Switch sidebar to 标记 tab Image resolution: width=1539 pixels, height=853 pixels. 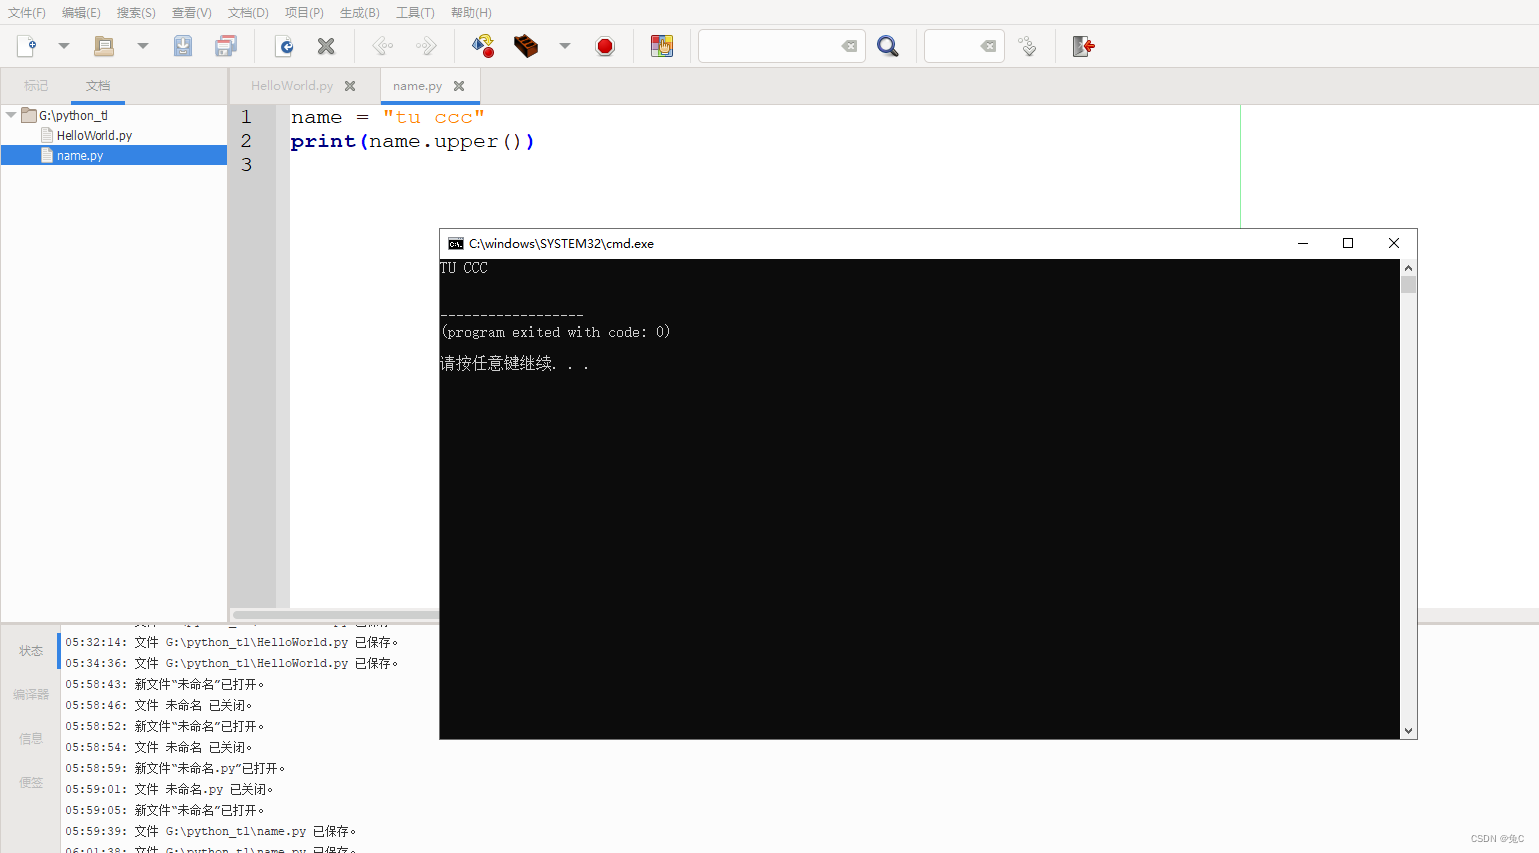point(36,86)
